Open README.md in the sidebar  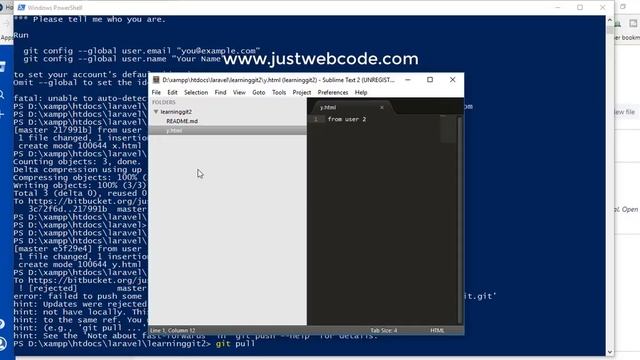(182, 121)
